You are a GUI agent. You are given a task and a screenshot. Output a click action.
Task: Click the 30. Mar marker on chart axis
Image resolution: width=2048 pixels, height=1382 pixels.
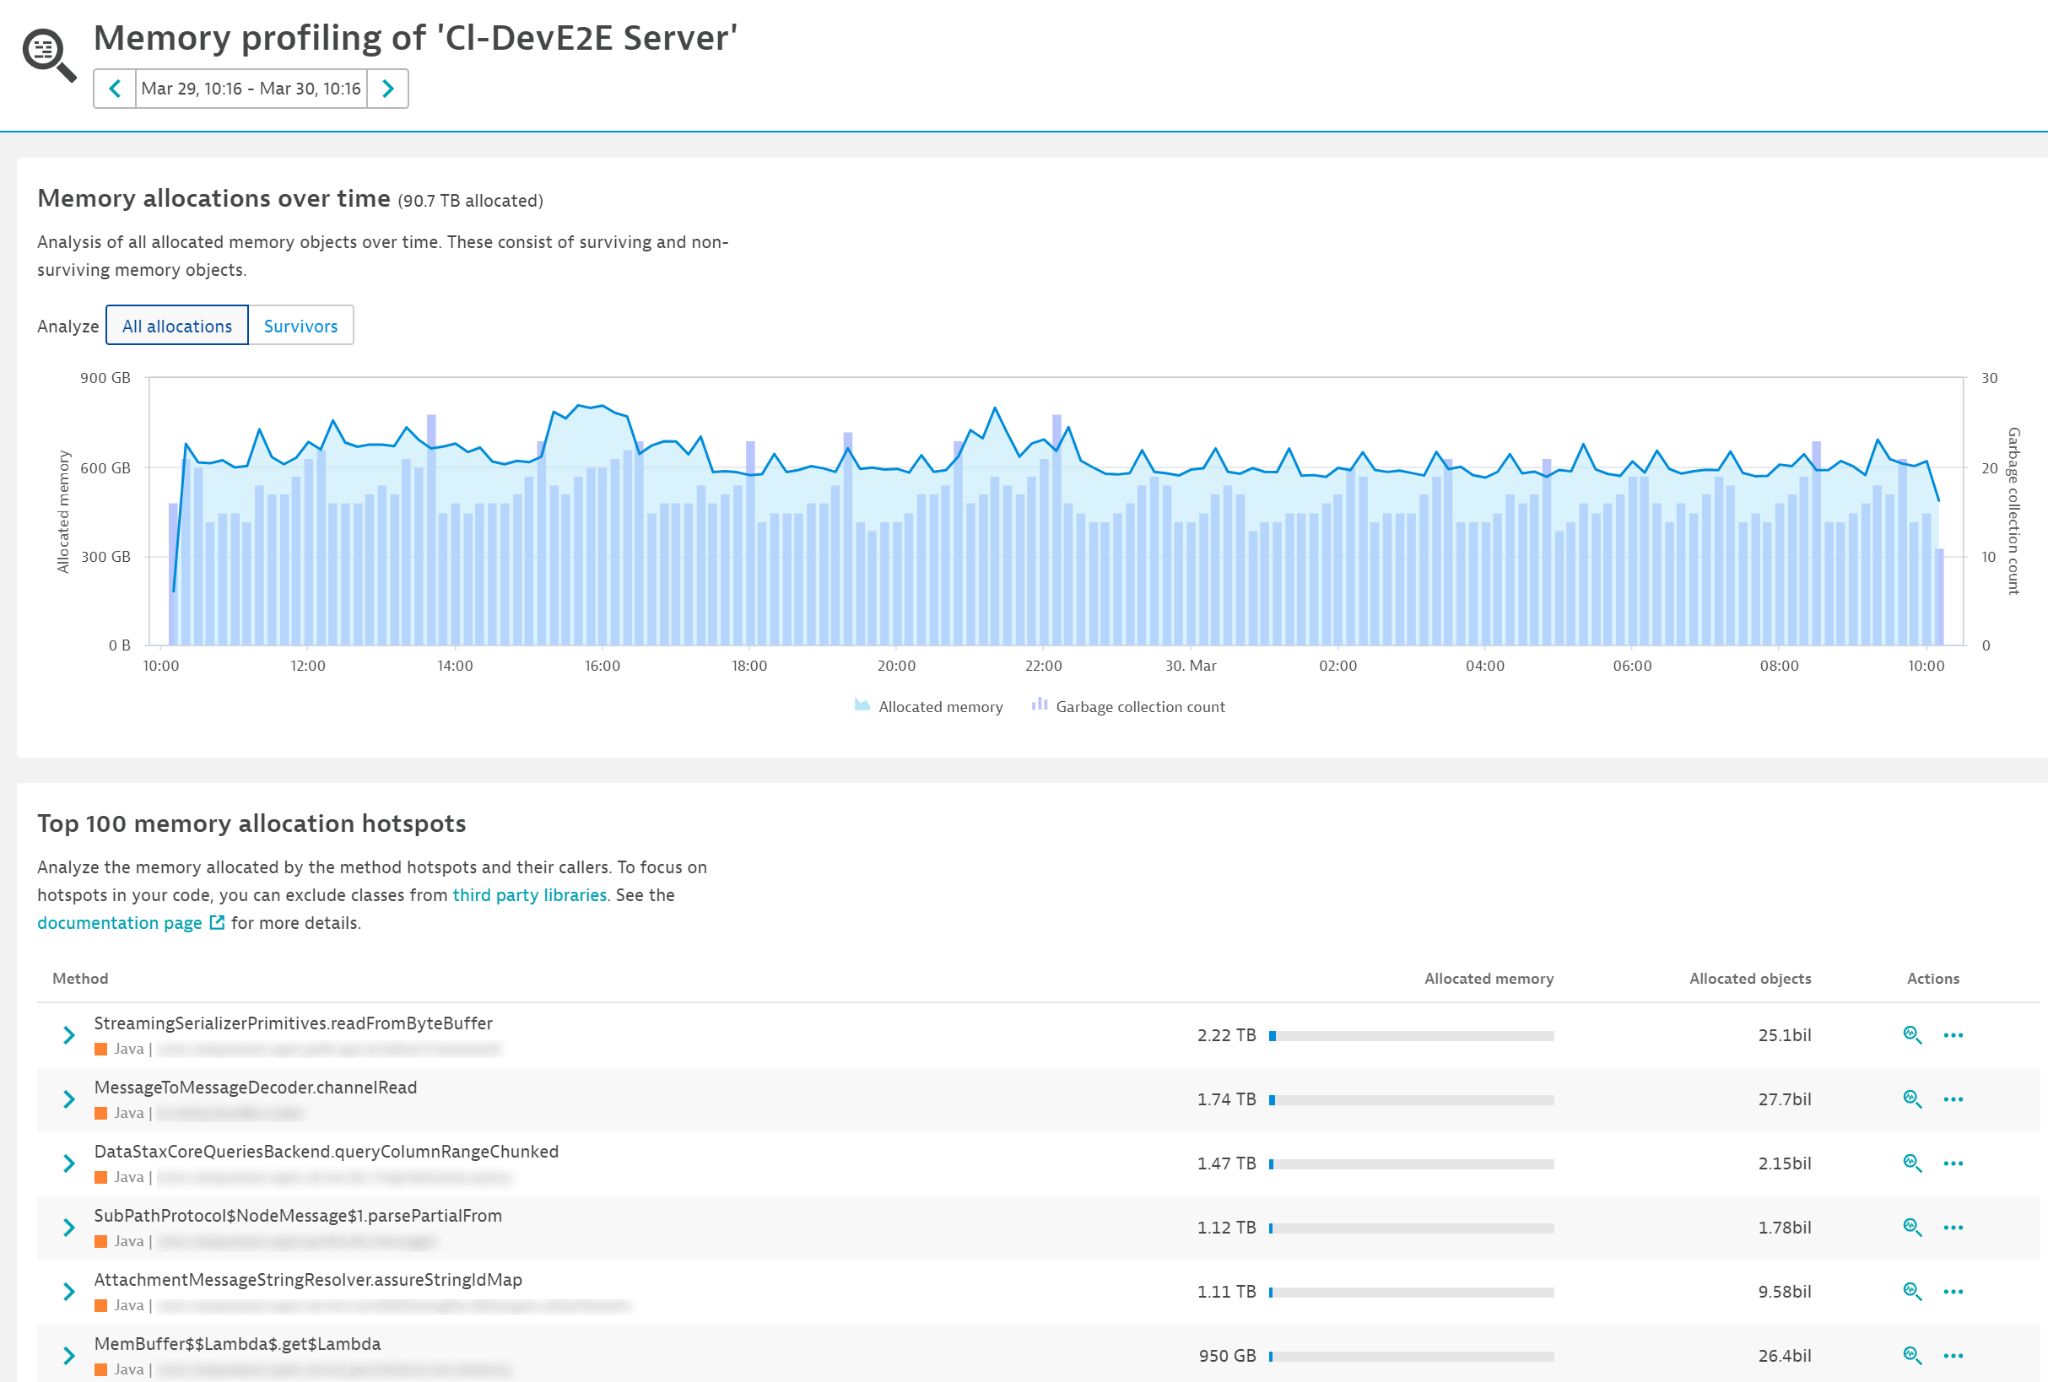1191,666
